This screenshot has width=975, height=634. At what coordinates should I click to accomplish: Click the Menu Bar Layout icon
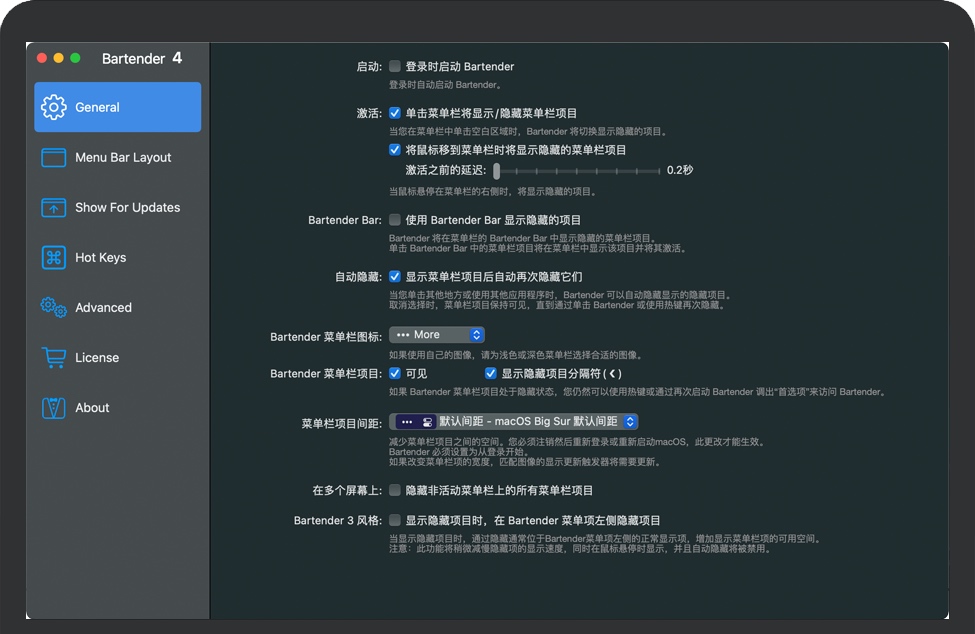pyautogui.click(x=54, y=157)
